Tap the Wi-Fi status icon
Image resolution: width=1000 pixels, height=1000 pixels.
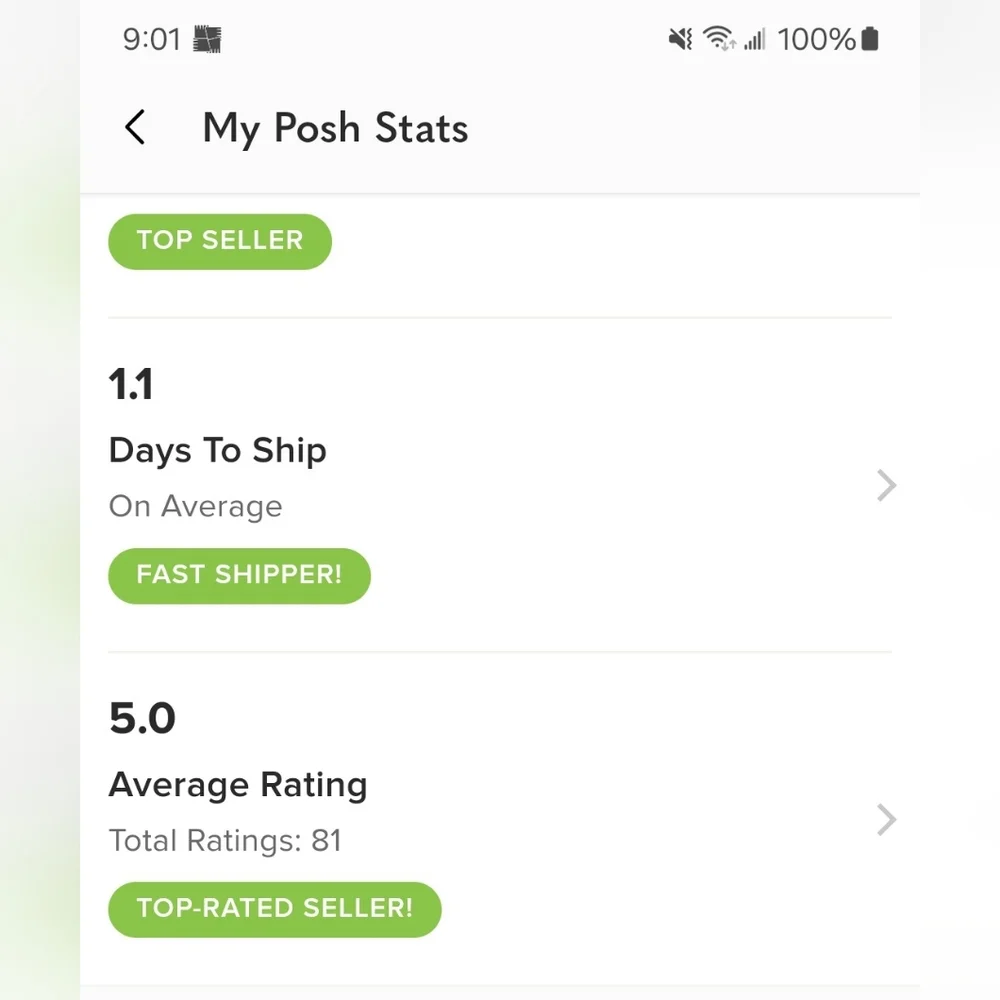[x=719, y=38]
